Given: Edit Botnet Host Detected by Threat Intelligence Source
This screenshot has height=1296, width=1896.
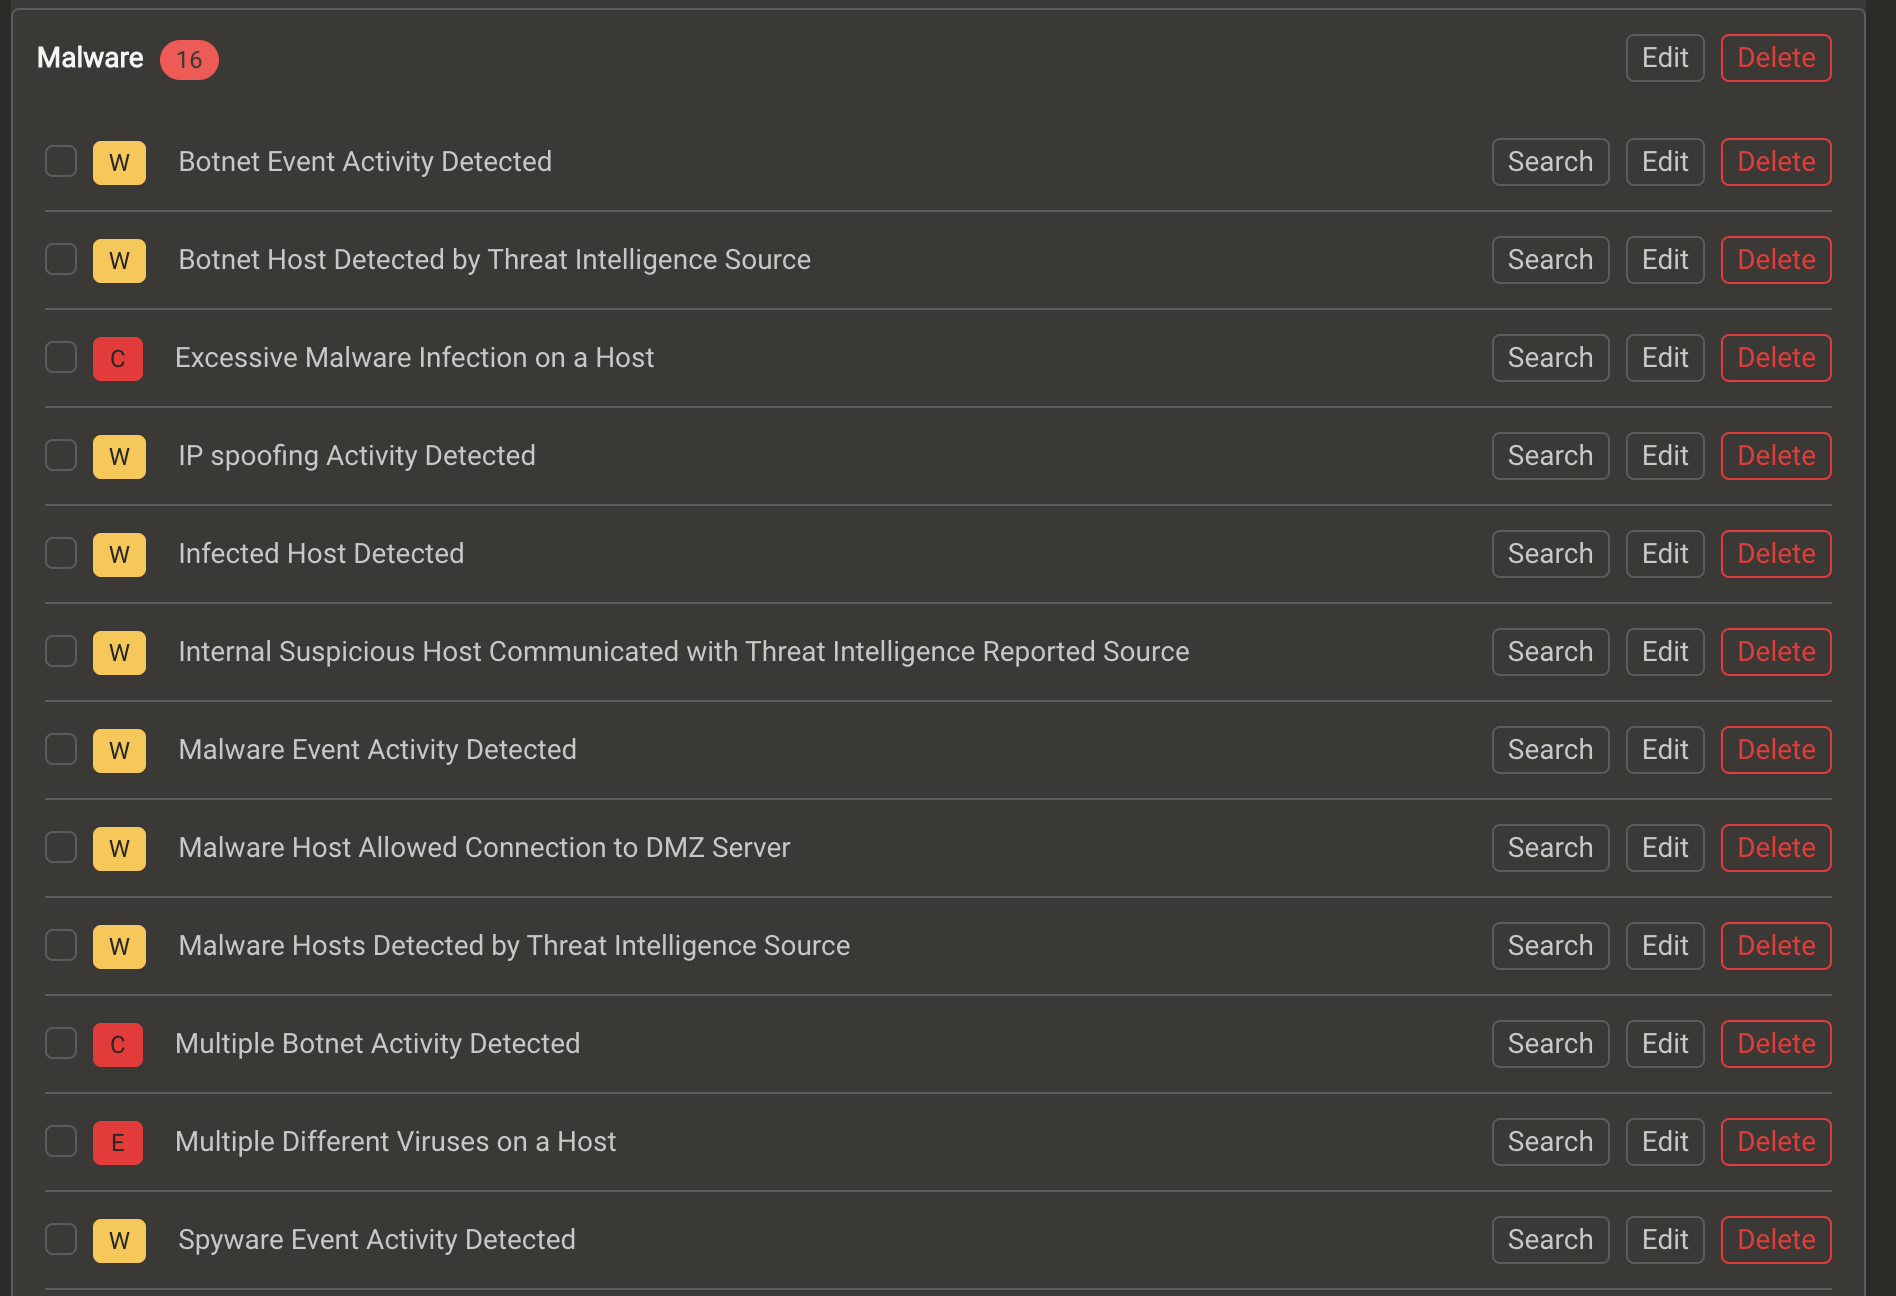Looking at the screenshot, I should [x=1665, y=260].
